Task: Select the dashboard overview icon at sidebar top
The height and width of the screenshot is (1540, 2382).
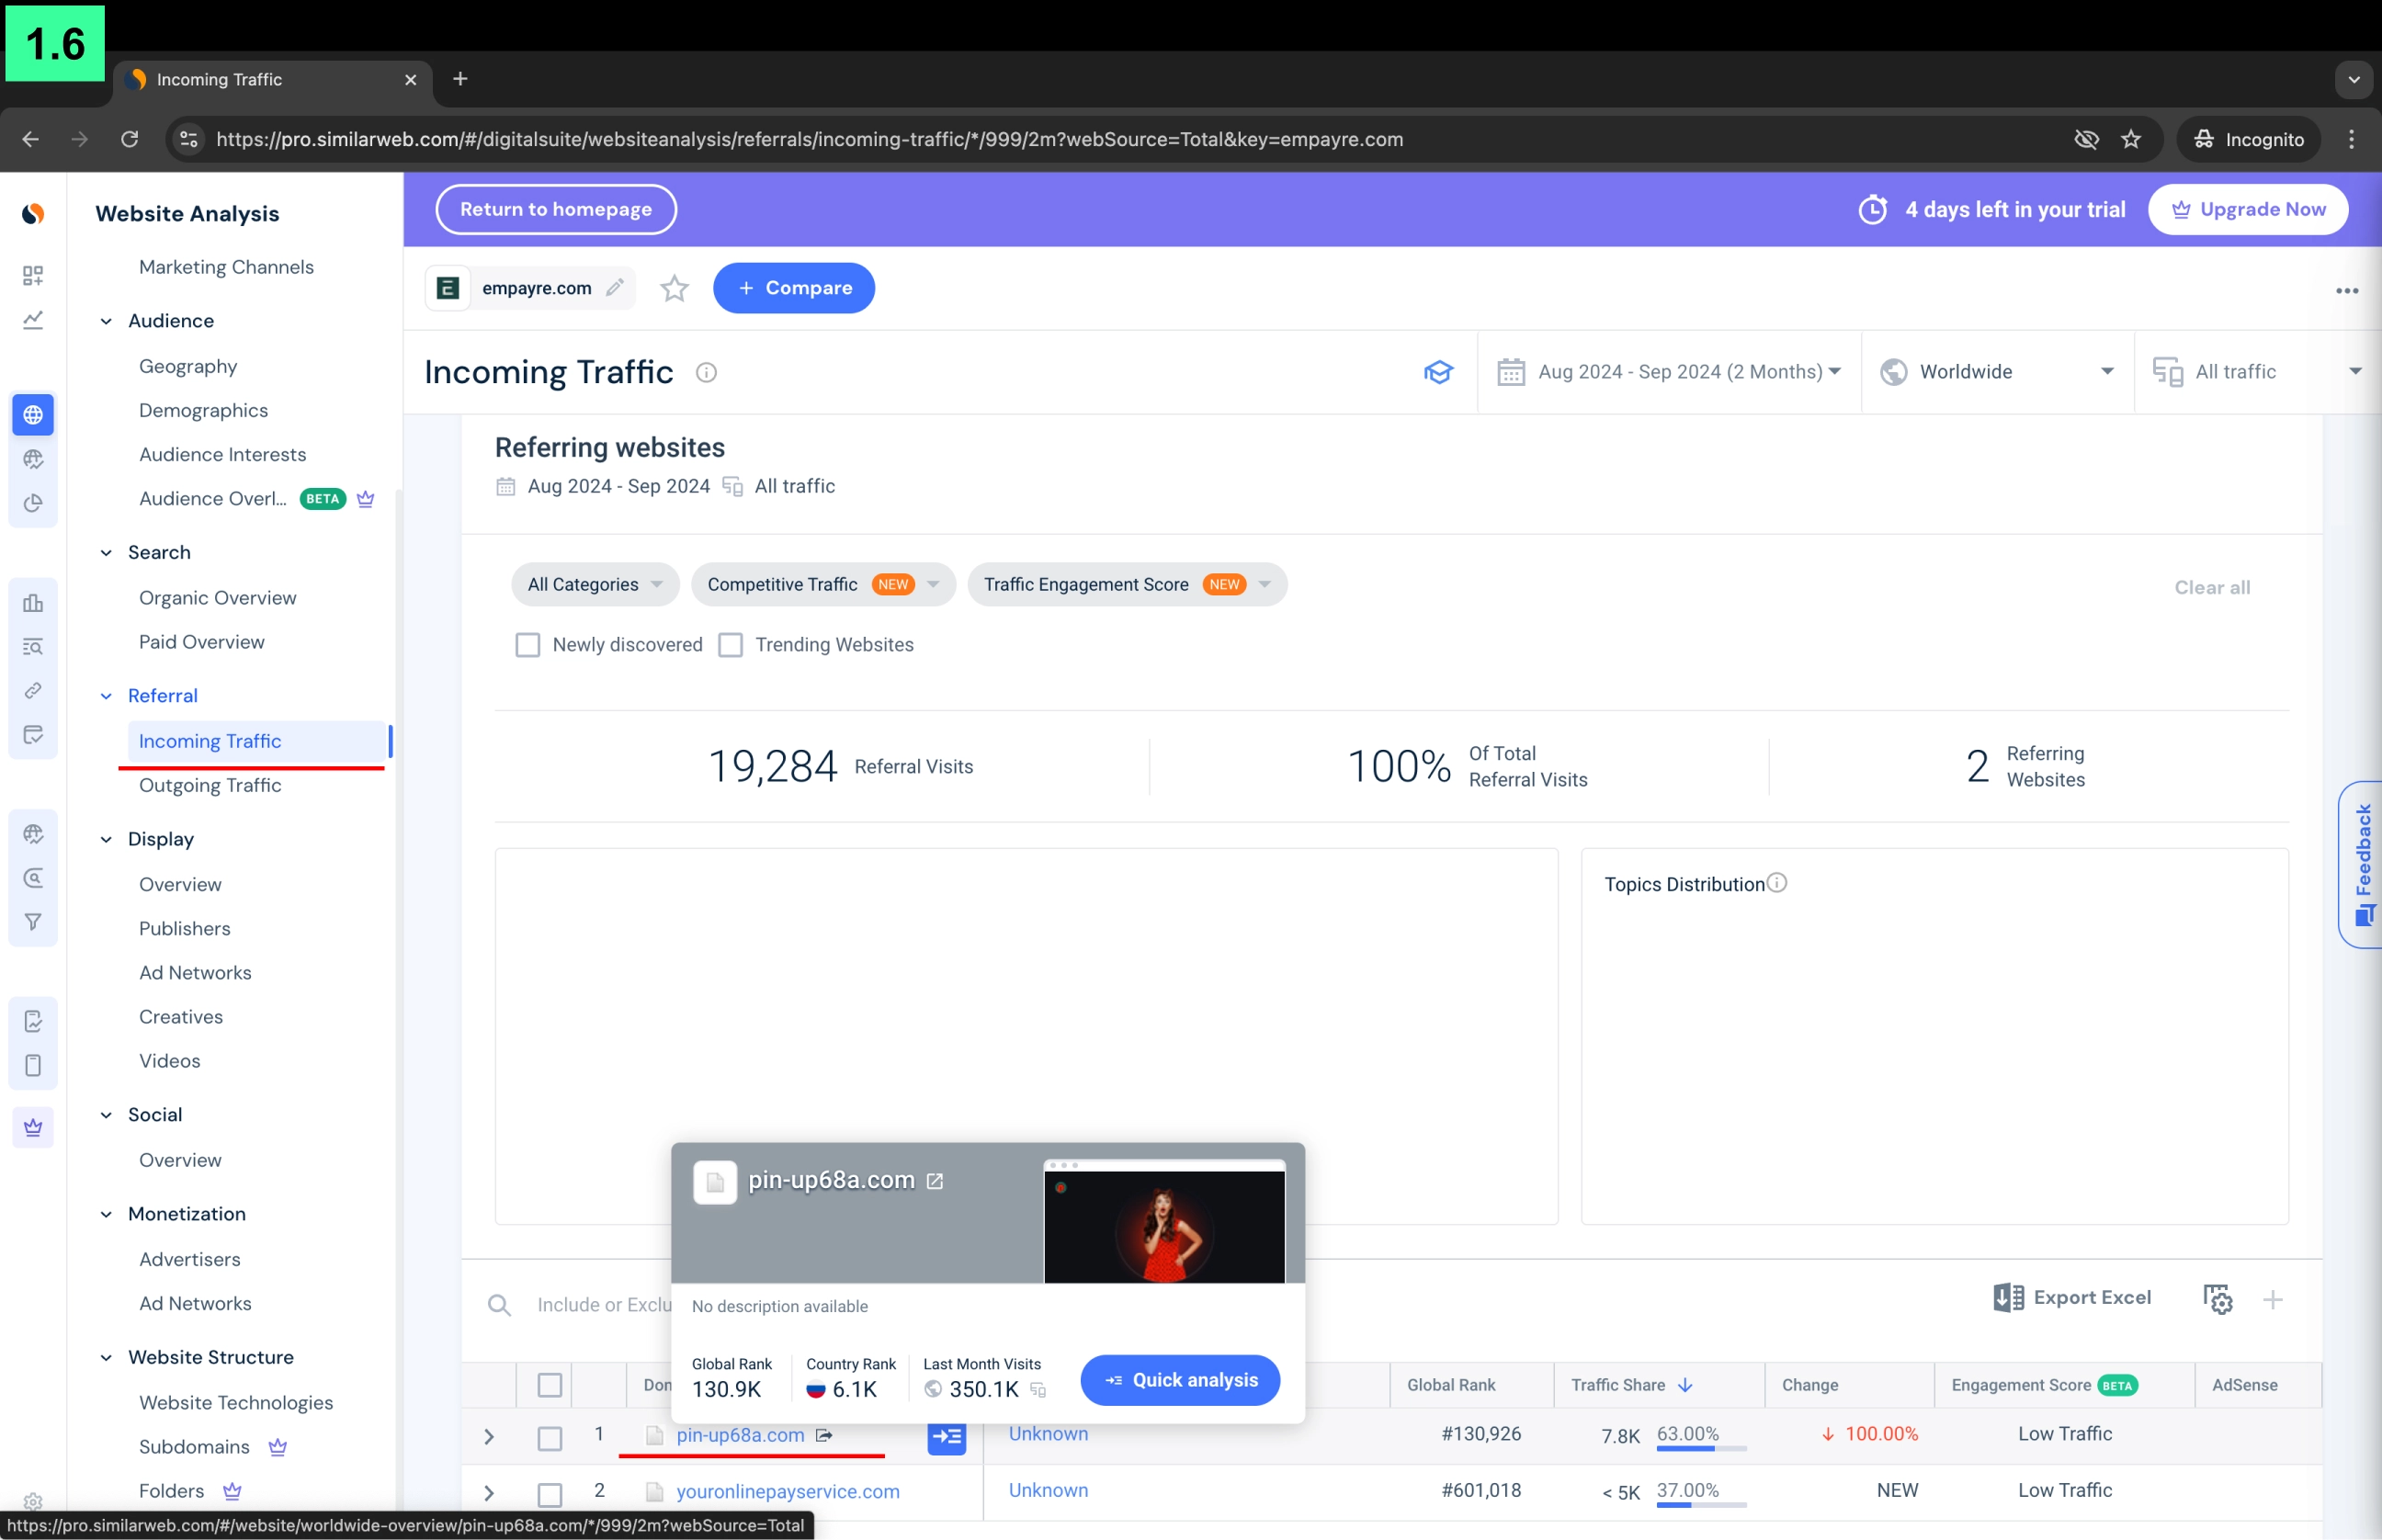Action: click(x=33, y=275)
